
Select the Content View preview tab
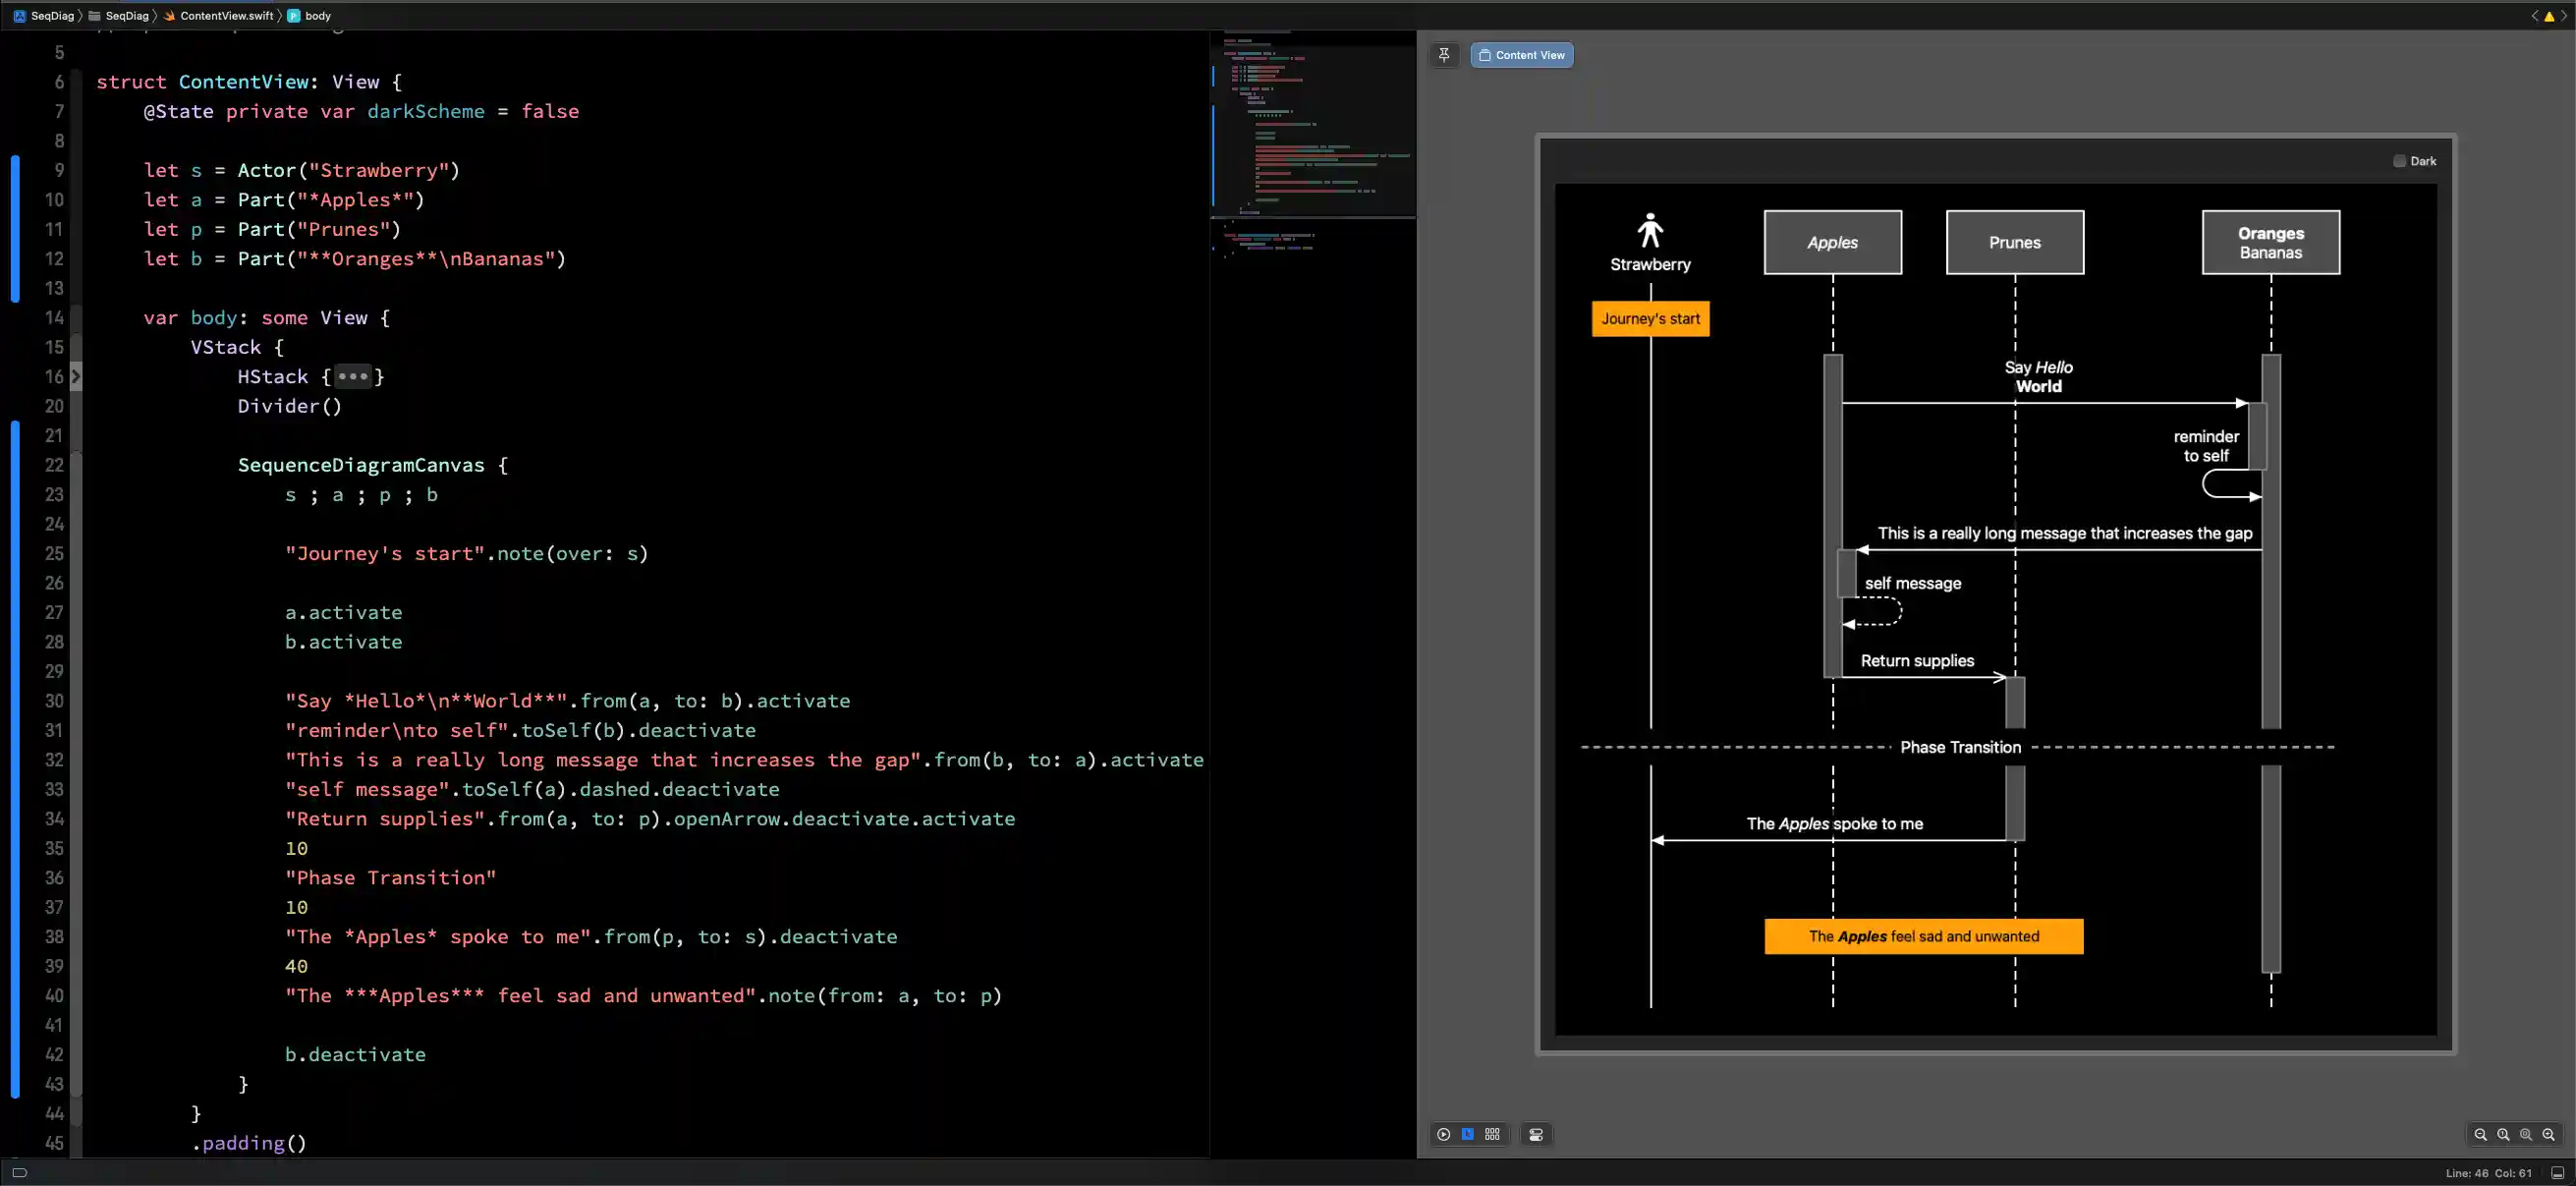(1521, 55)
